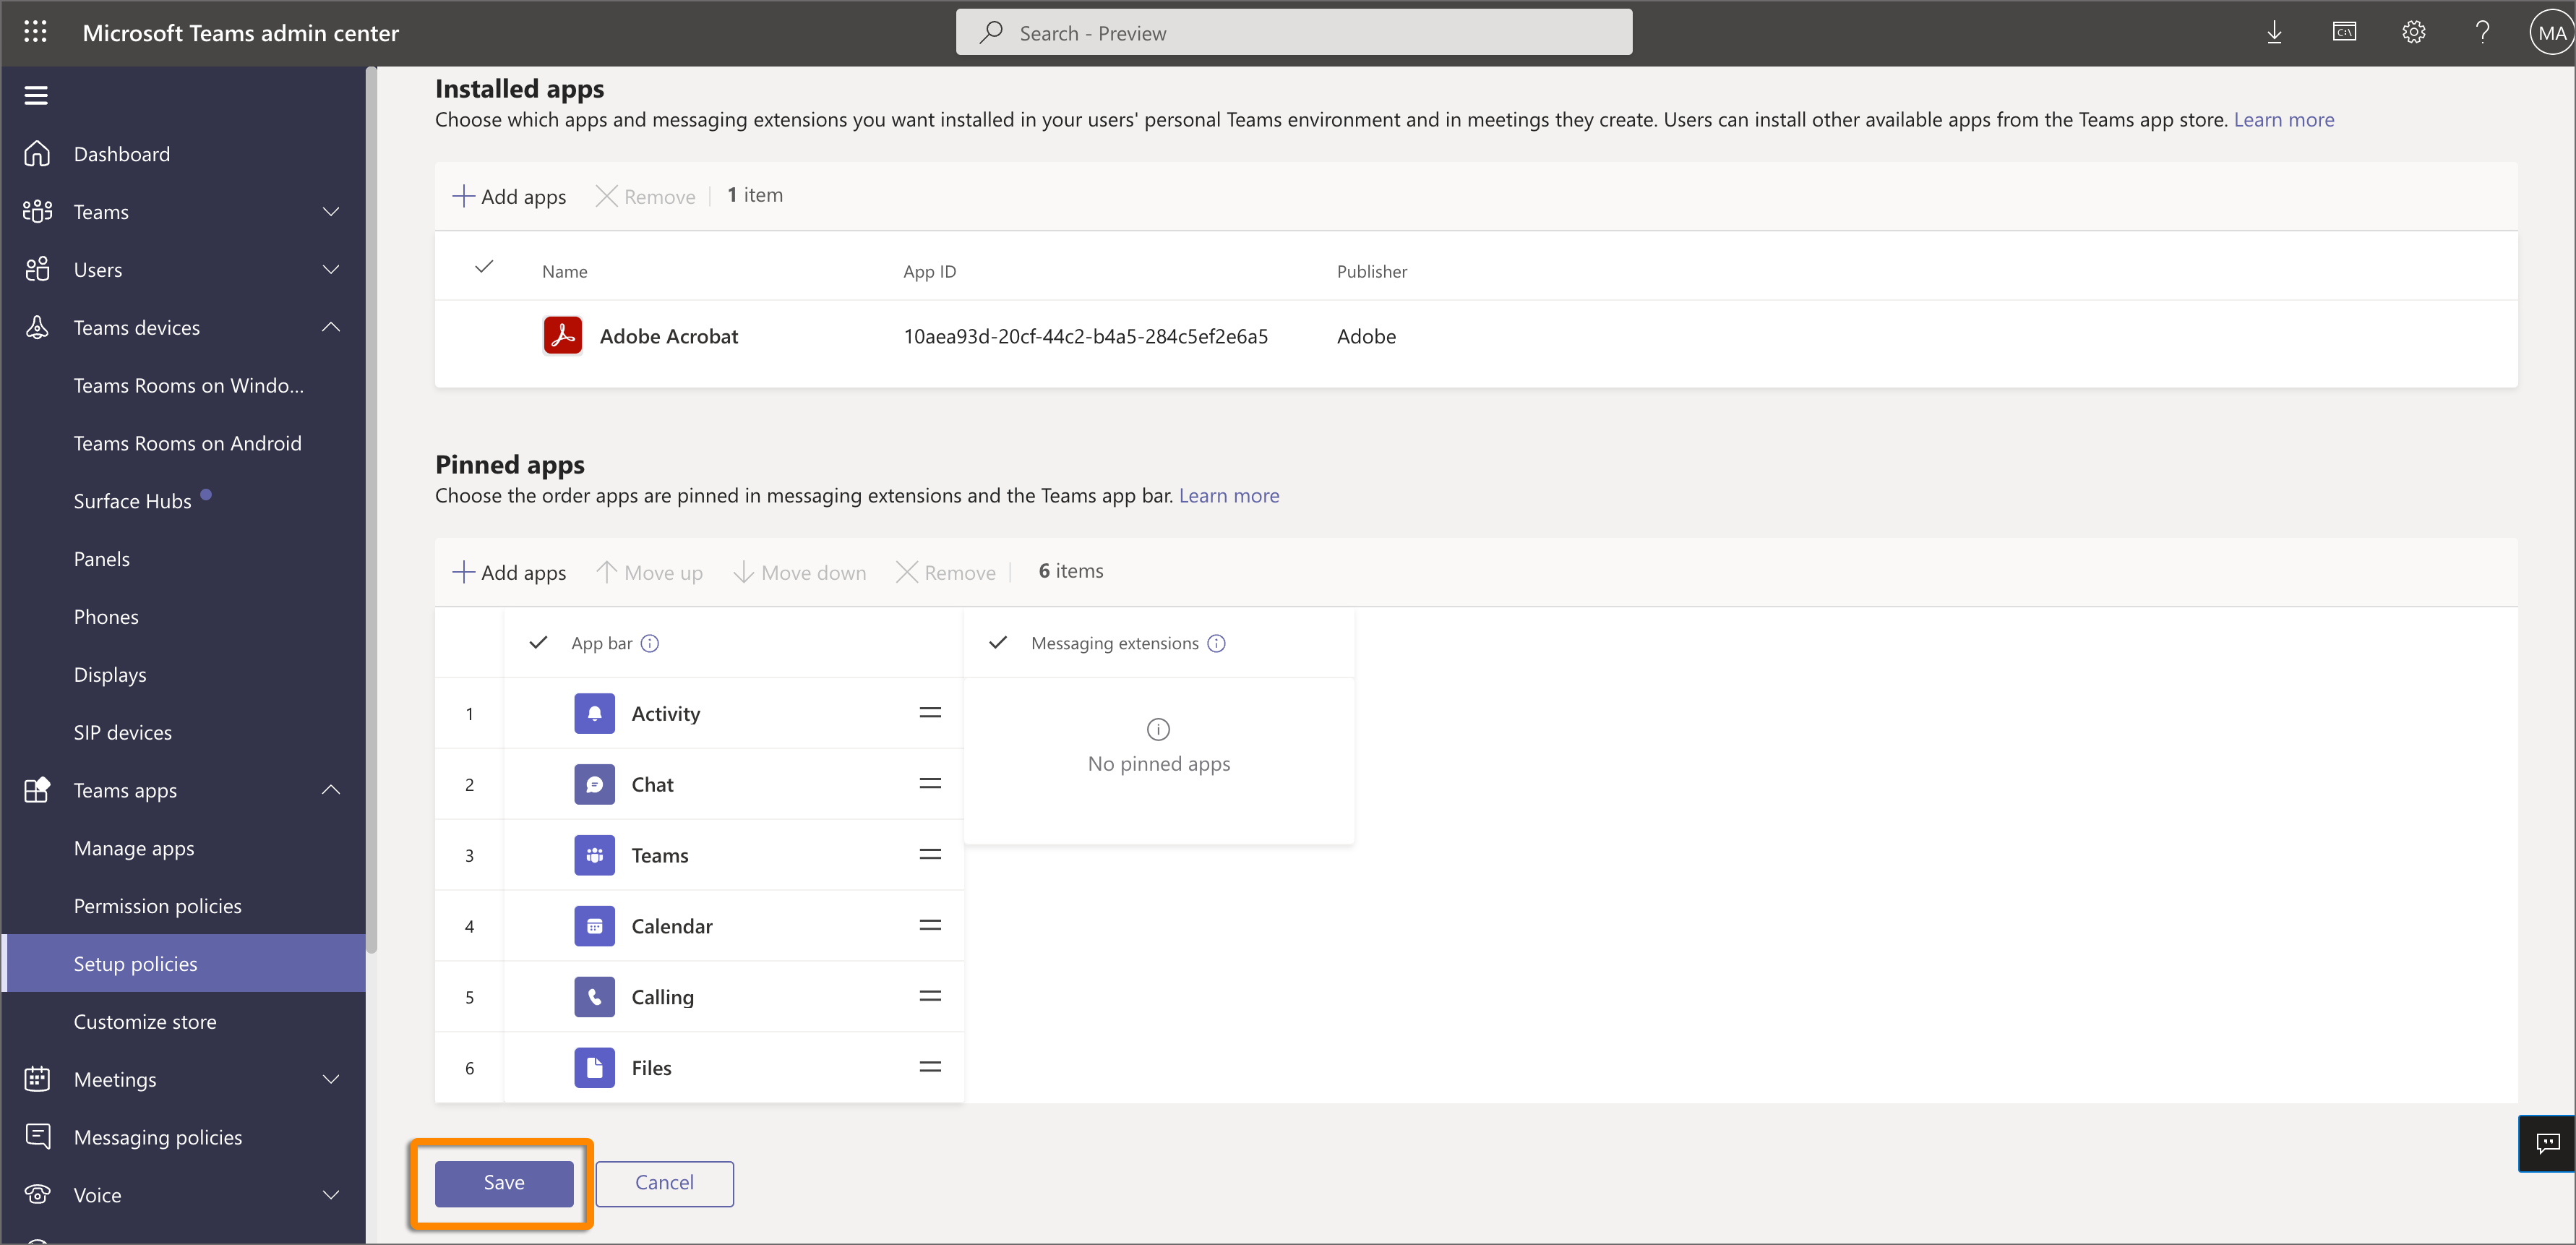This screenshot has width=2576, height=1245.
Task: Click the Teams apps icon in sidebar
Action: [37, 789]
